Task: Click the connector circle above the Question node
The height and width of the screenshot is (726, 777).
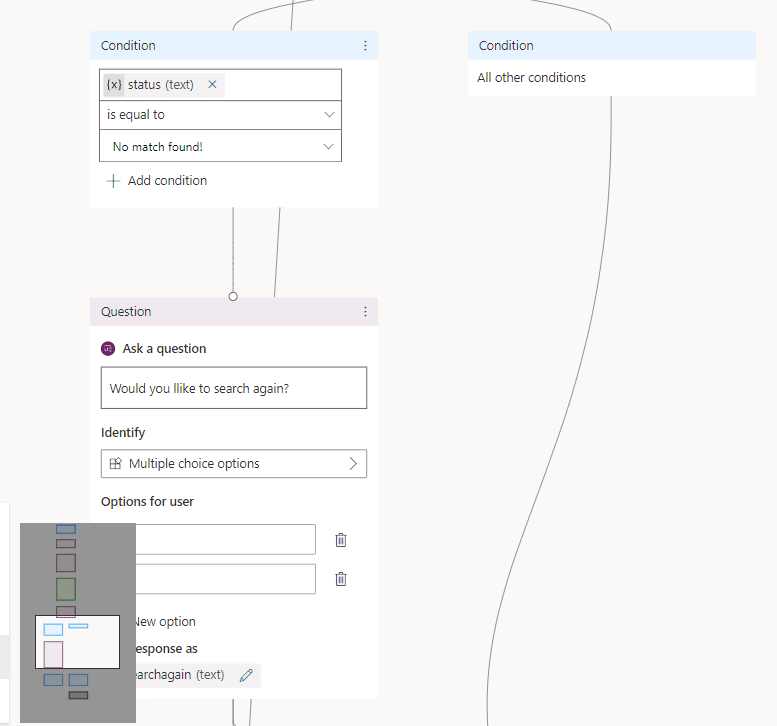Action: pyautogui.click(x=233, y=296)
